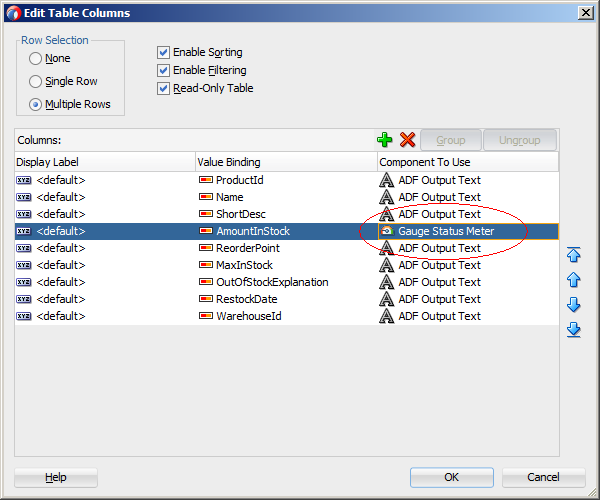Screen dimensions: 600x500
Task: Select the Multiple Rows option
Action: 35,104
